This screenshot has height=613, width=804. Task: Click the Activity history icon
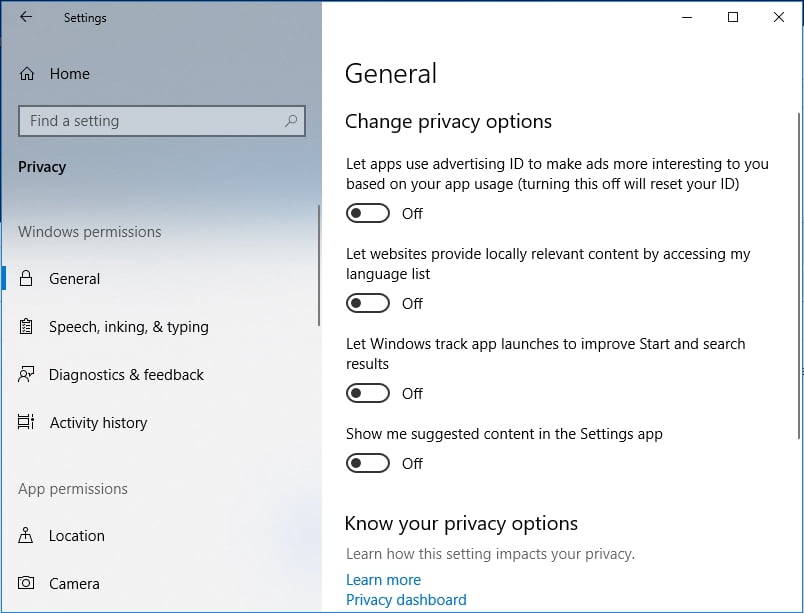point(26,422)
